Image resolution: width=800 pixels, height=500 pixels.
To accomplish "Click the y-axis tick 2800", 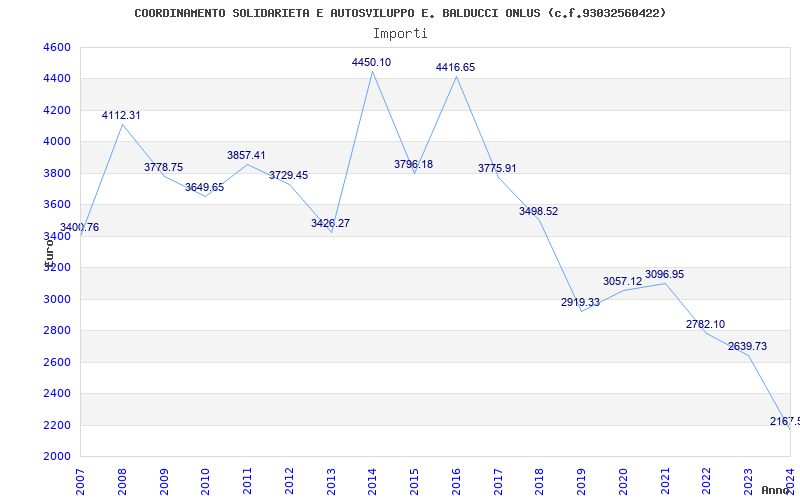I will coord(58,331).
